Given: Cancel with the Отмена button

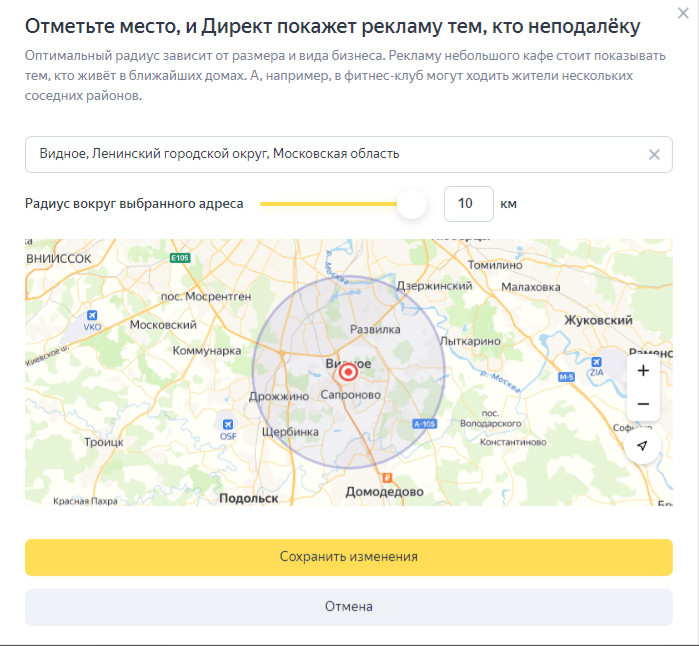Looking at the screenshot, I should click(x=349, y=607).
